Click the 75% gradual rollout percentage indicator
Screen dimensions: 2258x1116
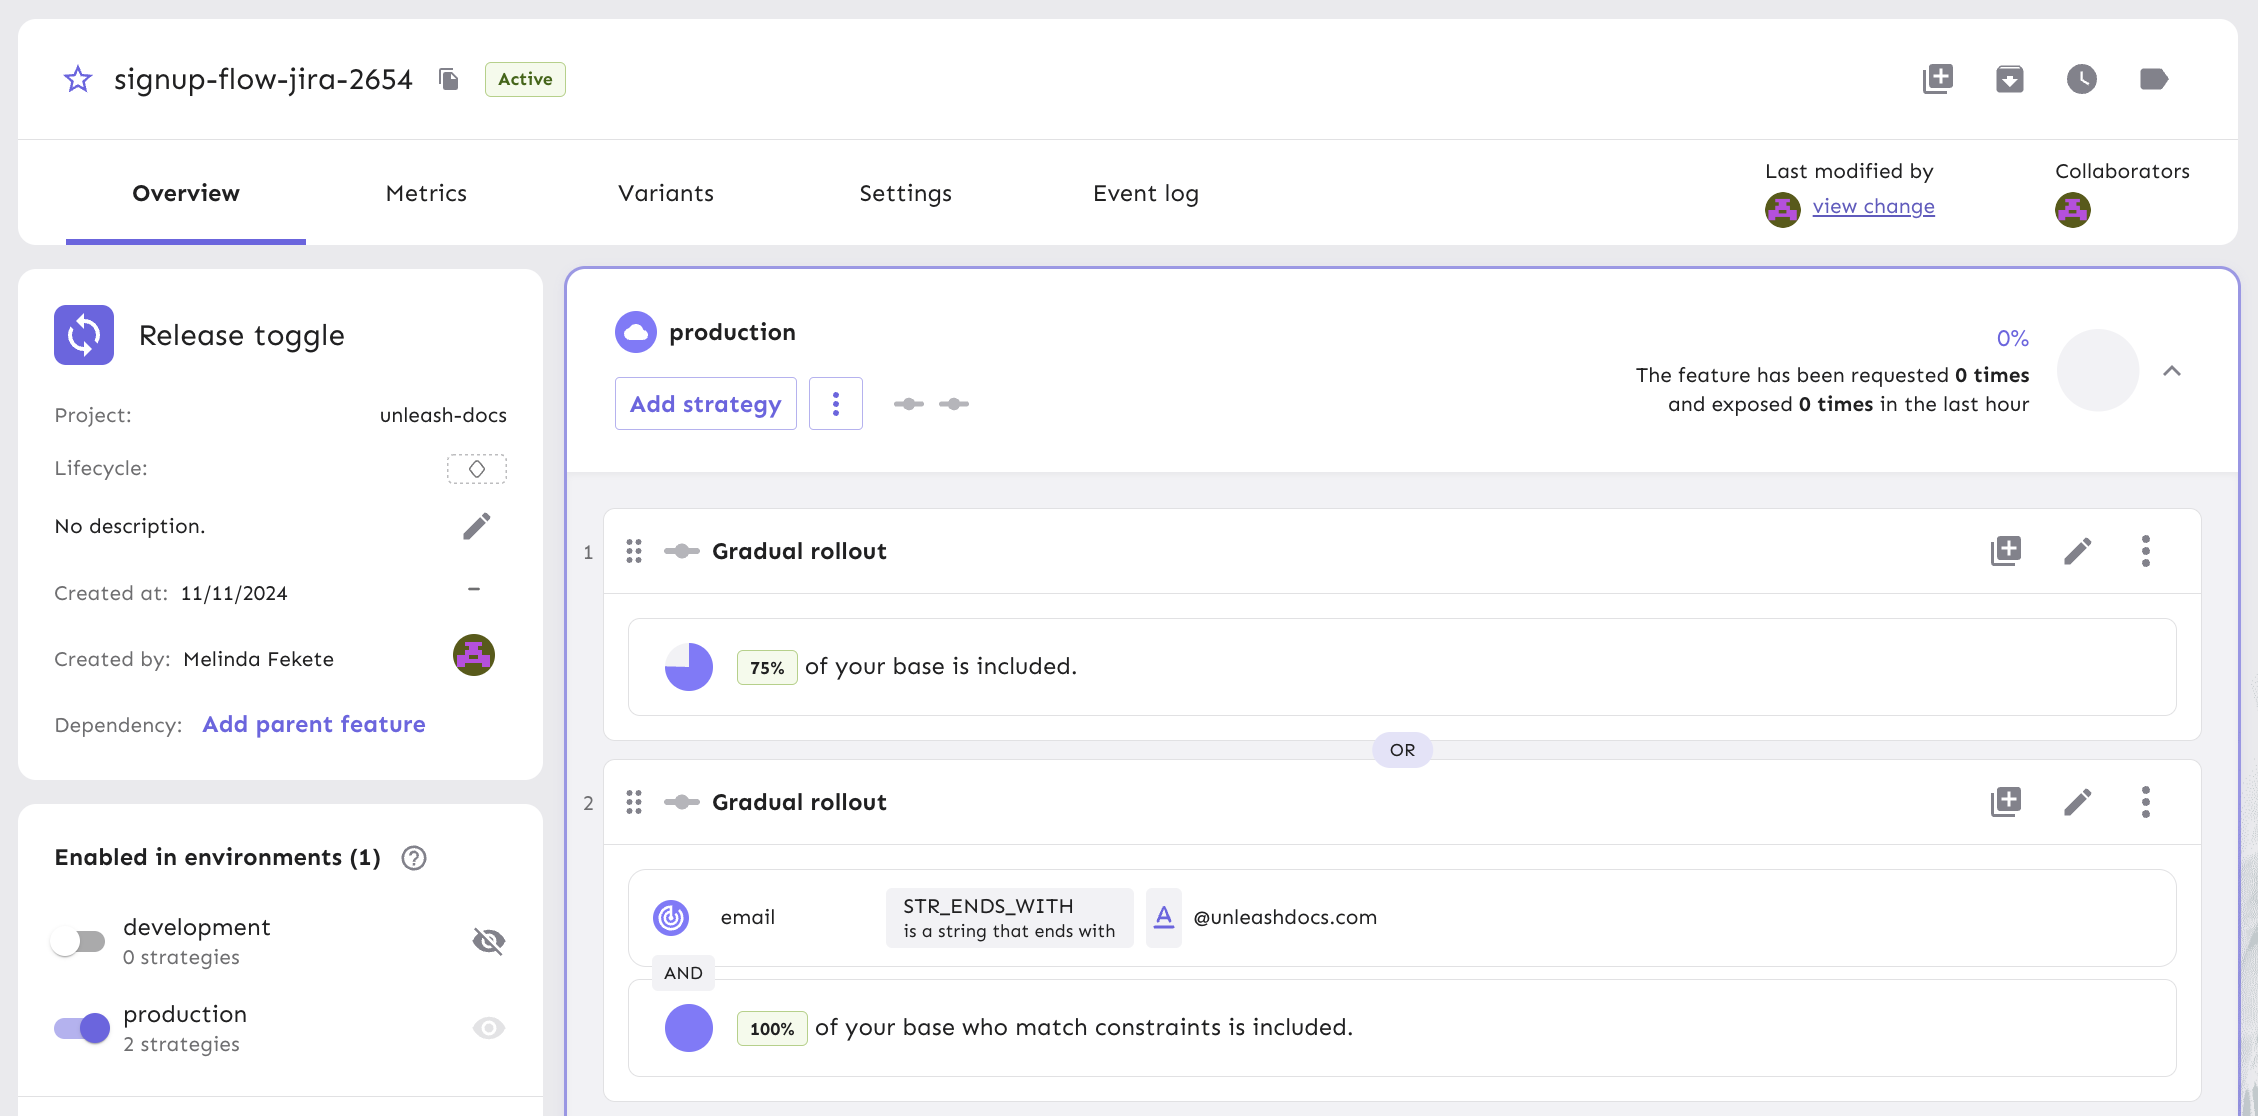(x=769, y=667)
